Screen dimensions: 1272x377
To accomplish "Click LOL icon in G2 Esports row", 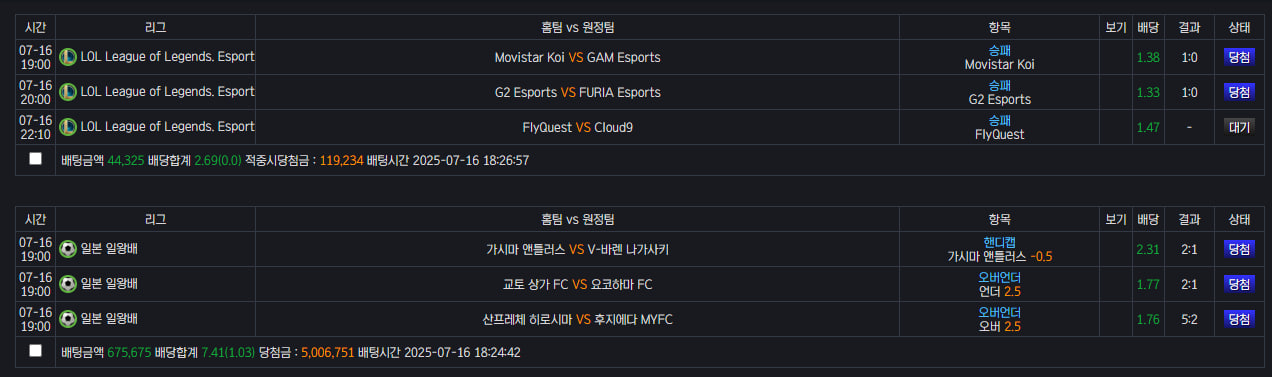I will (x=68, y=92).
